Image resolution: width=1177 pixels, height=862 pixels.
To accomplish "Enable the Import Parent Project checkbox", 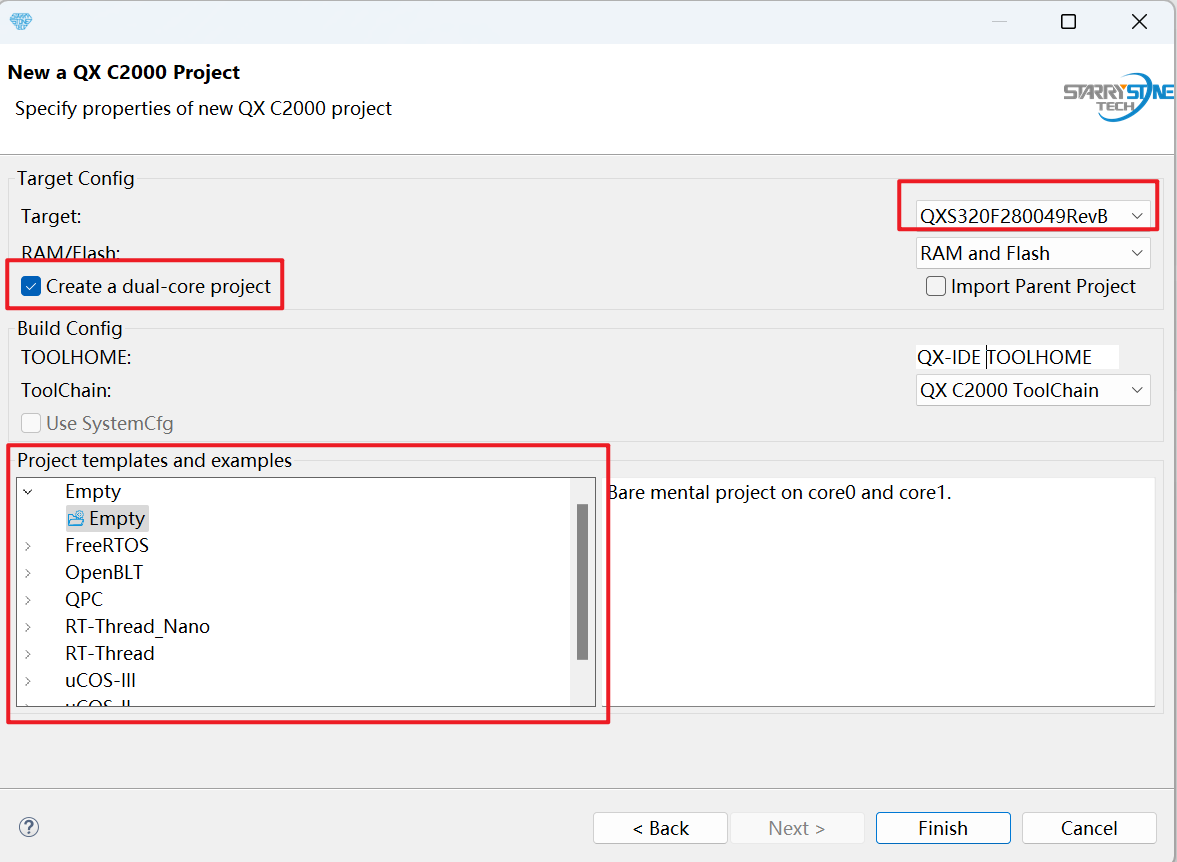I will [x=935, y=286].
